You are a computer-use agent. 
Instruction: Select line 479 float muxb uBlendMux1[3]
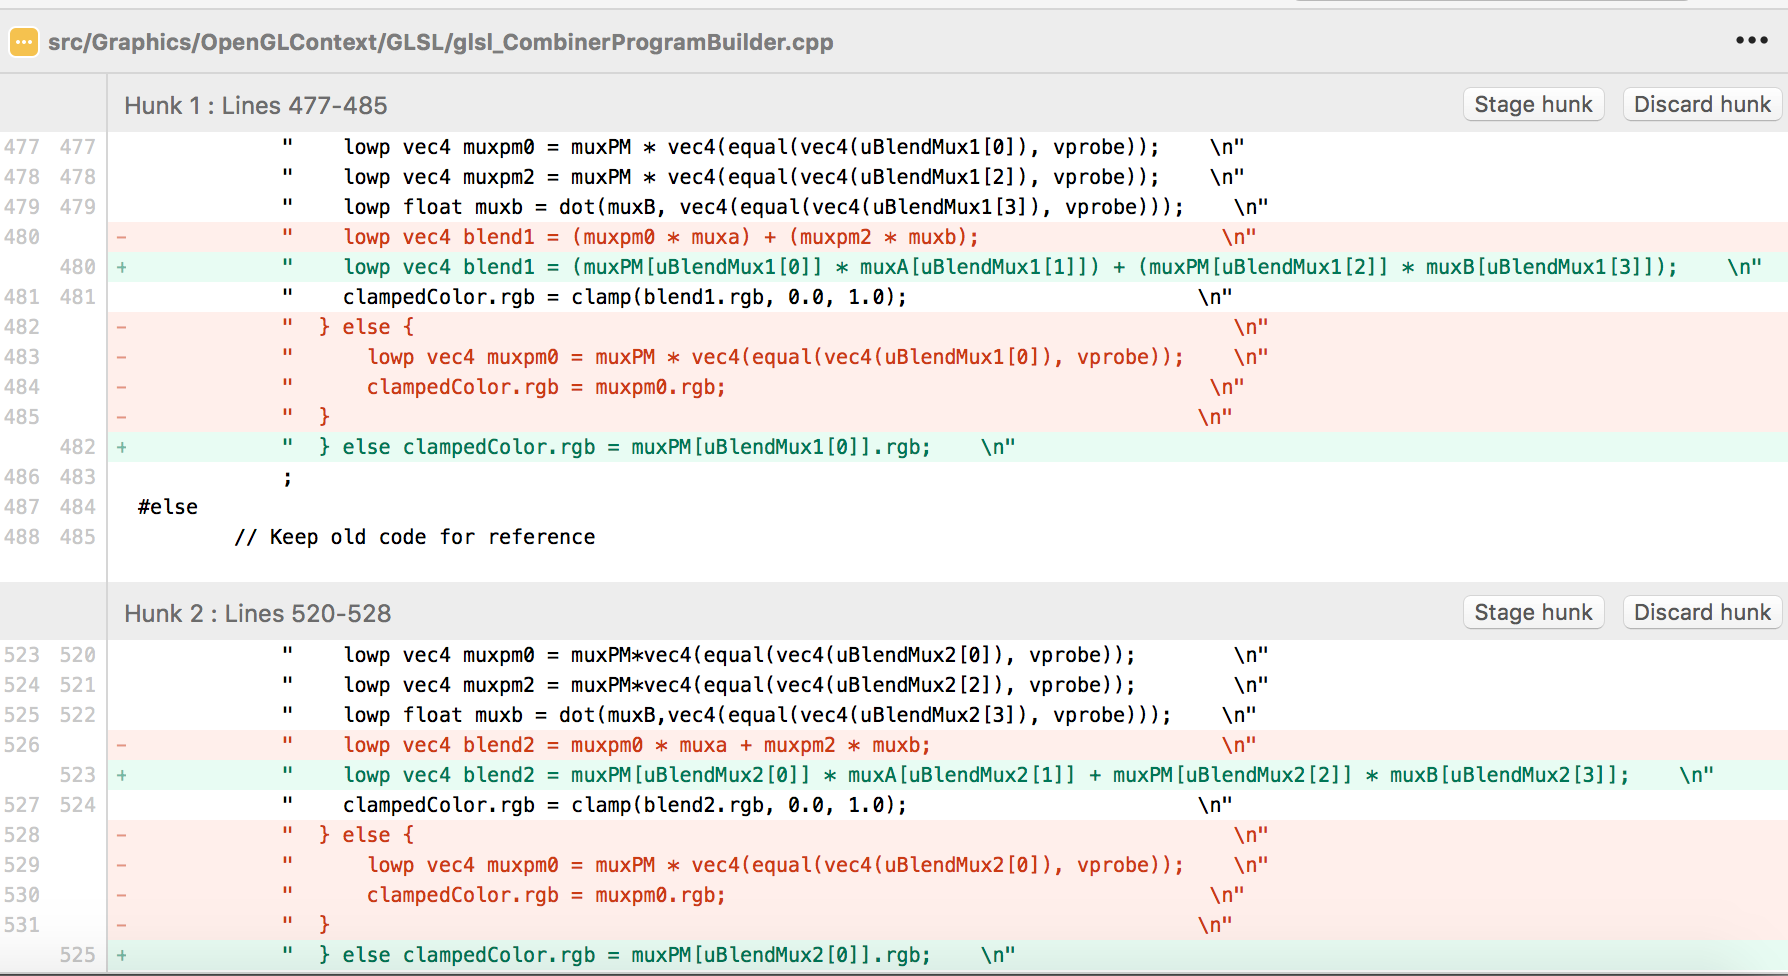(x=947, y=207)
